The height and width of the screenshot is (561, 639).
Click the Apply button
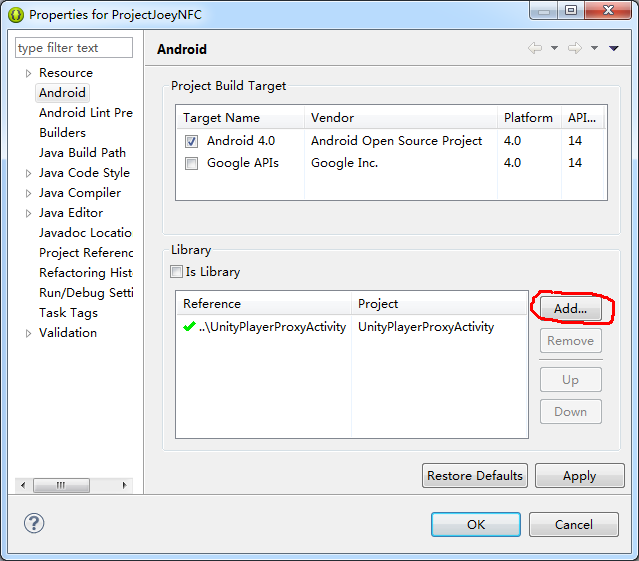pos(579,476)
